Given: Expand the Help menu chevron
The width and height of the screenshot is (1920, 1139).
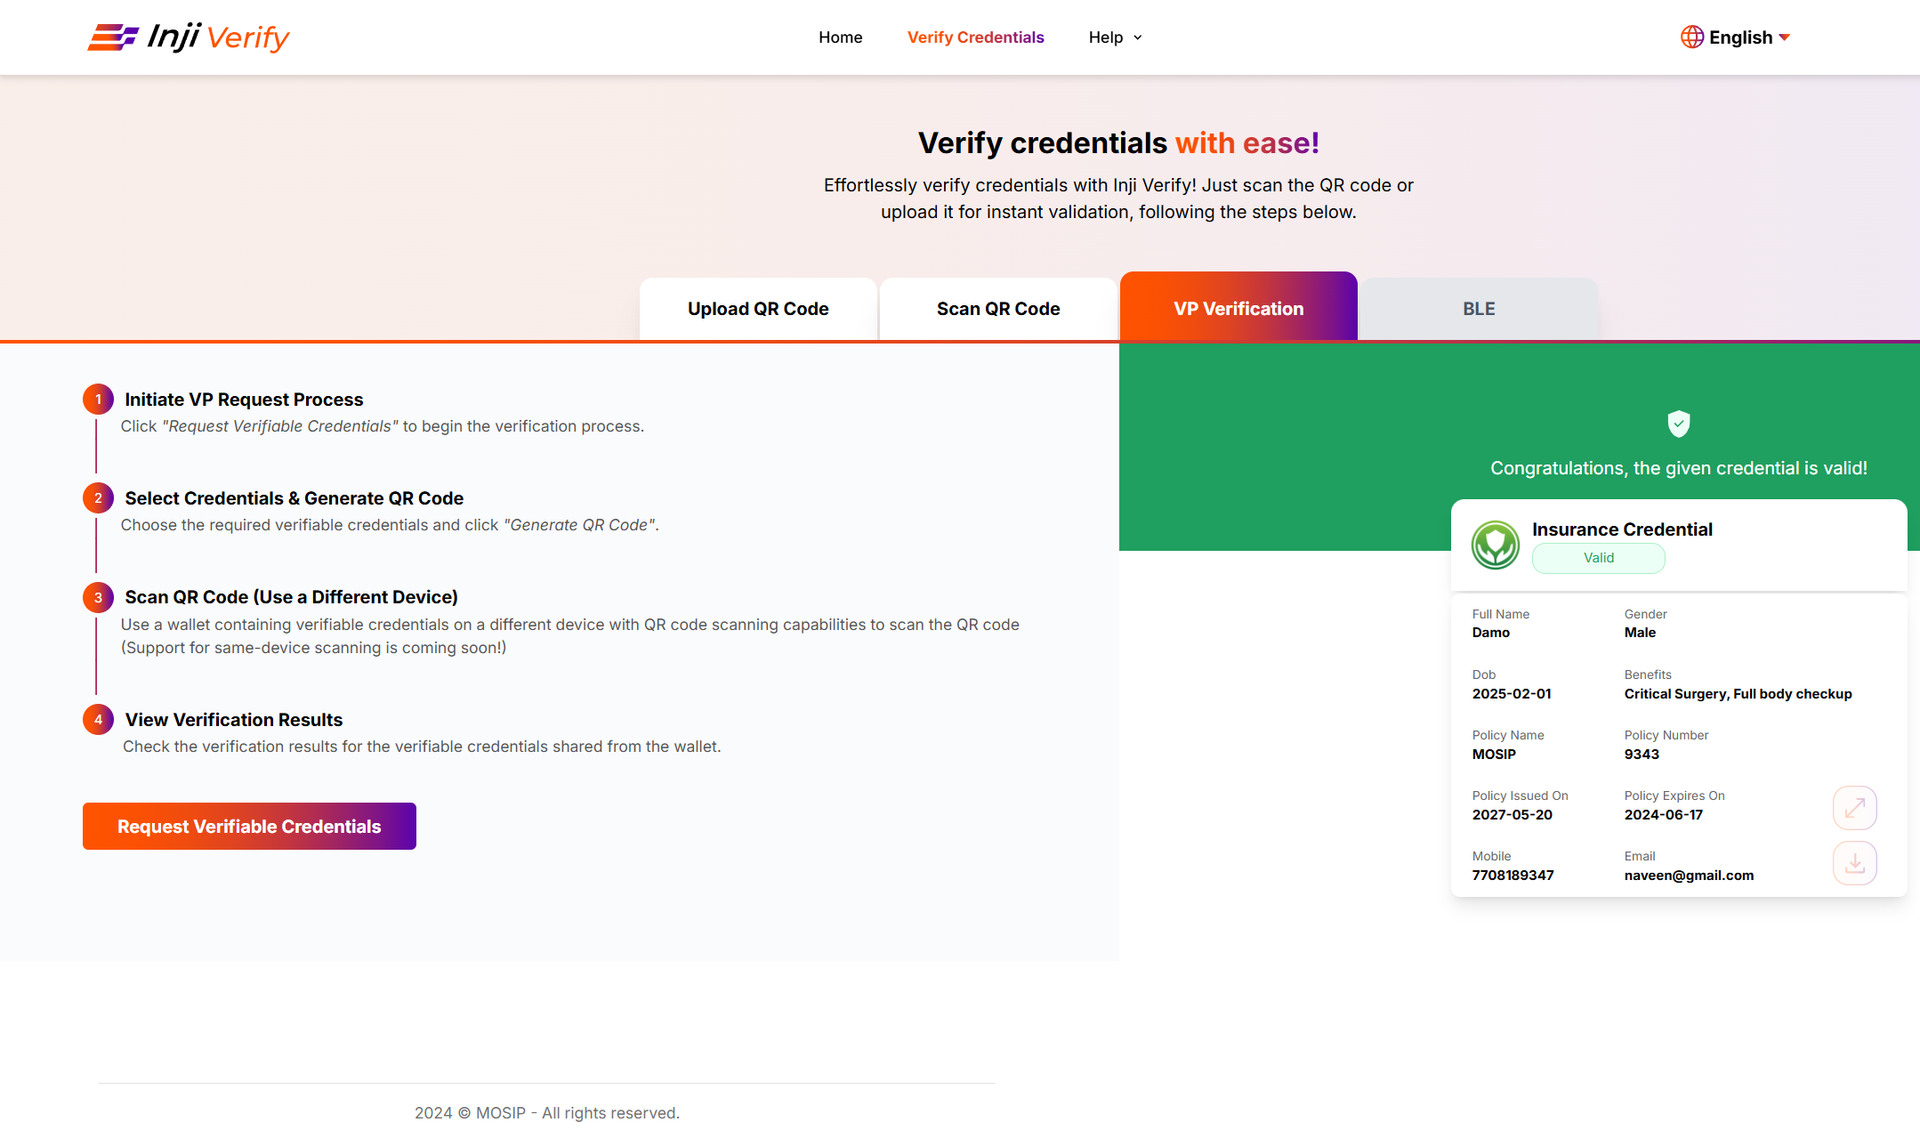Looking at the screenshot, I should (x=1137, y=38).
